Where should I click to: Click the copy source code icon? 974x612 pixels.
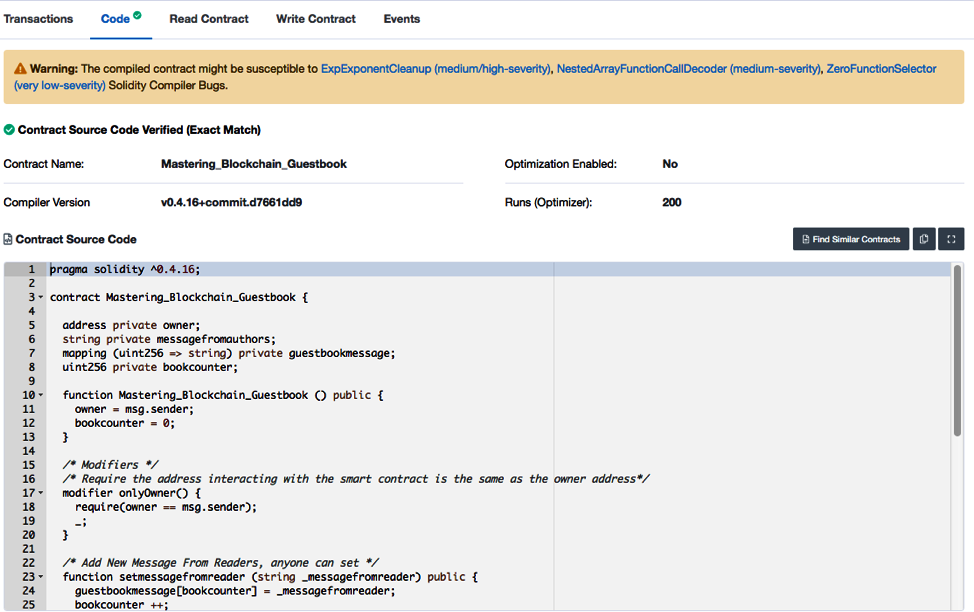(924, 239)
